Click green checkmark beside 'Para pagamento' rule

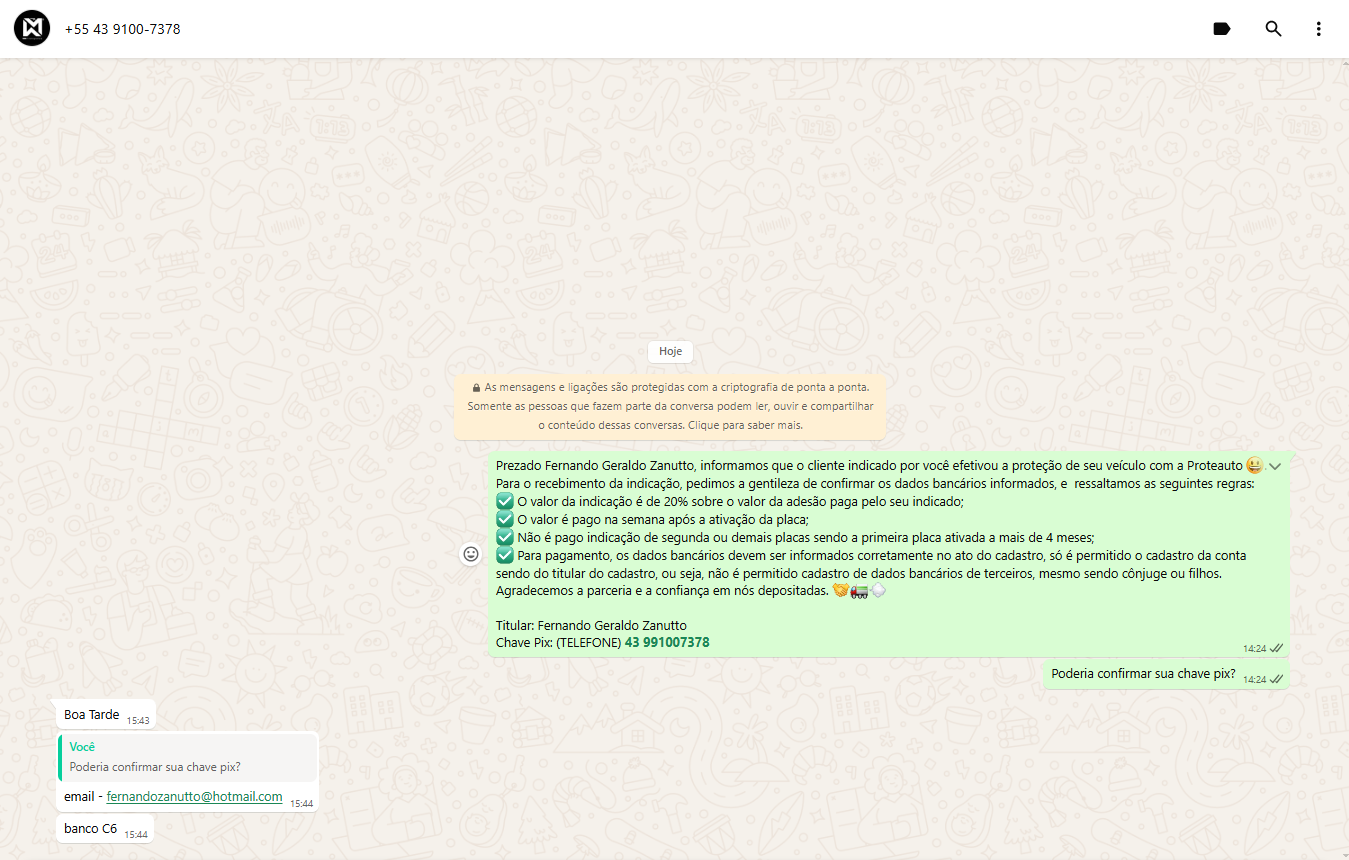[x=505, y=555]
